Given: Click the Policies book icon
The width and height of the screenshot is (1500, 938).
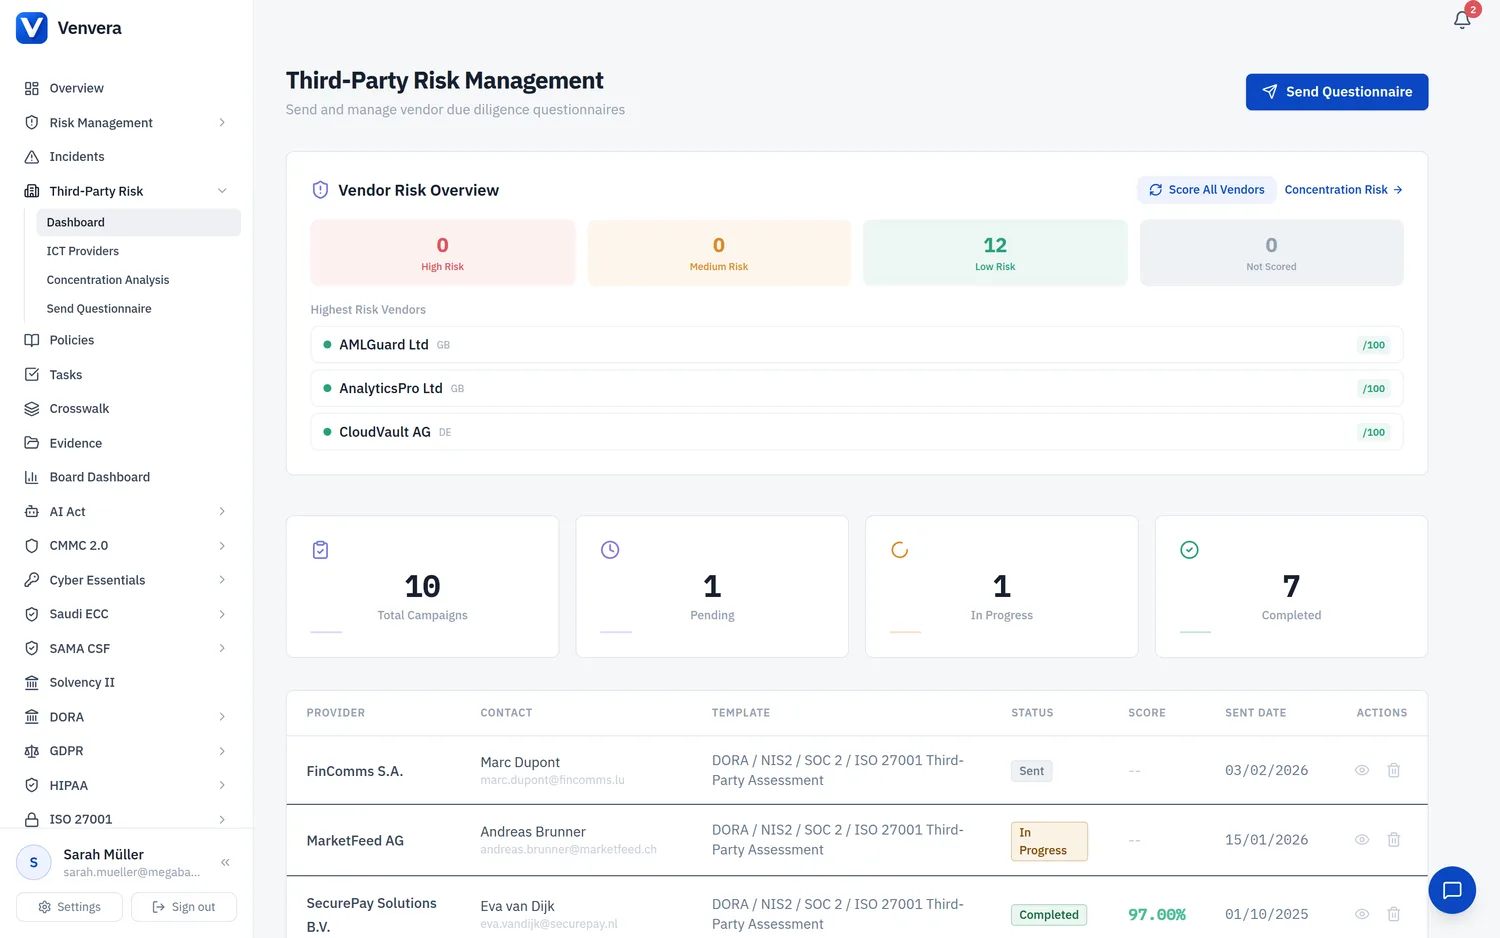Looking at the screenshot, I should 32,340.
